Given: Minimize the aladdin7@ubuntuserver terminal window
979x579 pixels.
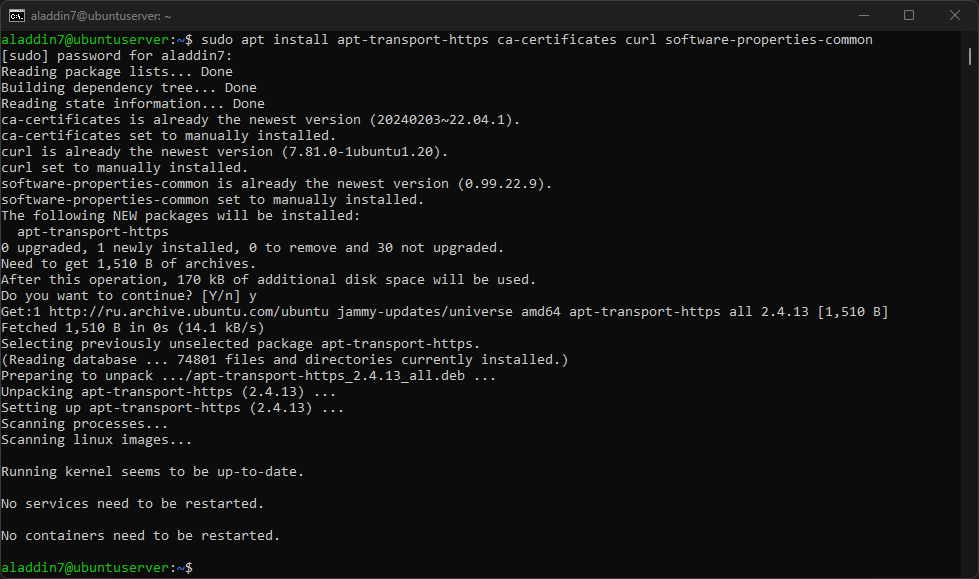Looking at the screenshot, I should tap(863, 15).
